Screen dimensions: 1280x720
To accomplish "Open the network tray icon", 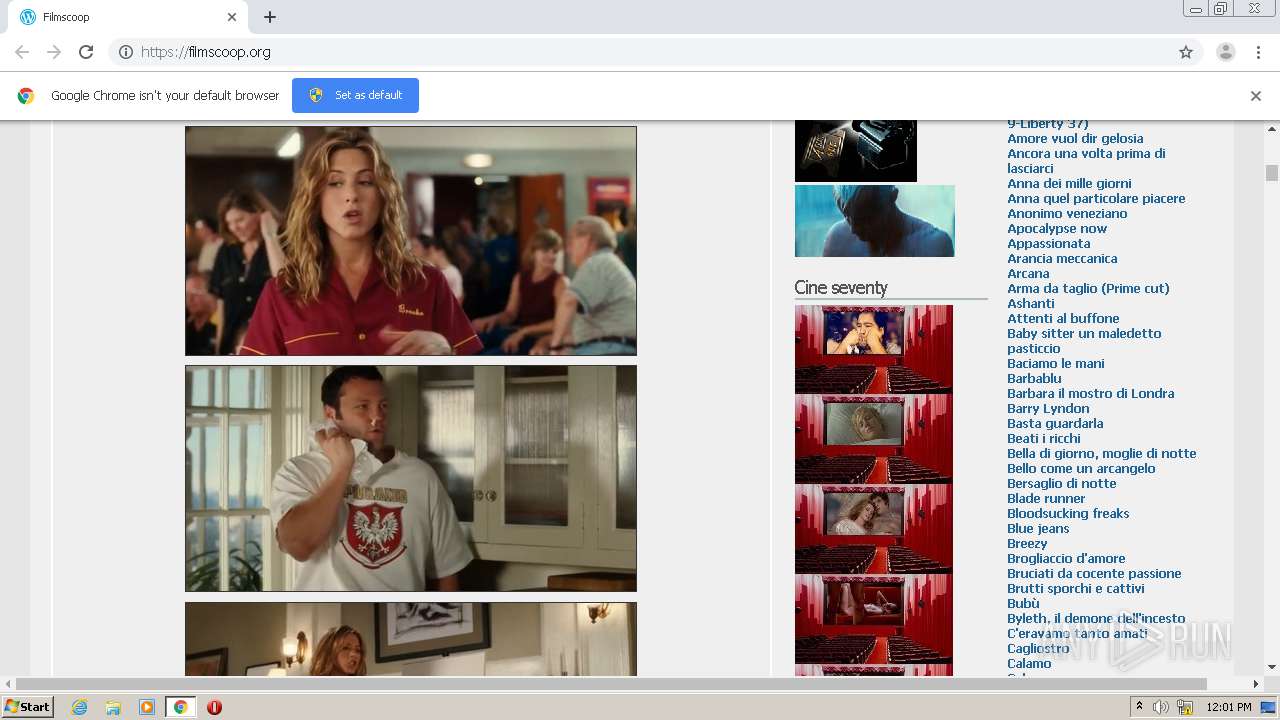I will click(1185, 707).
